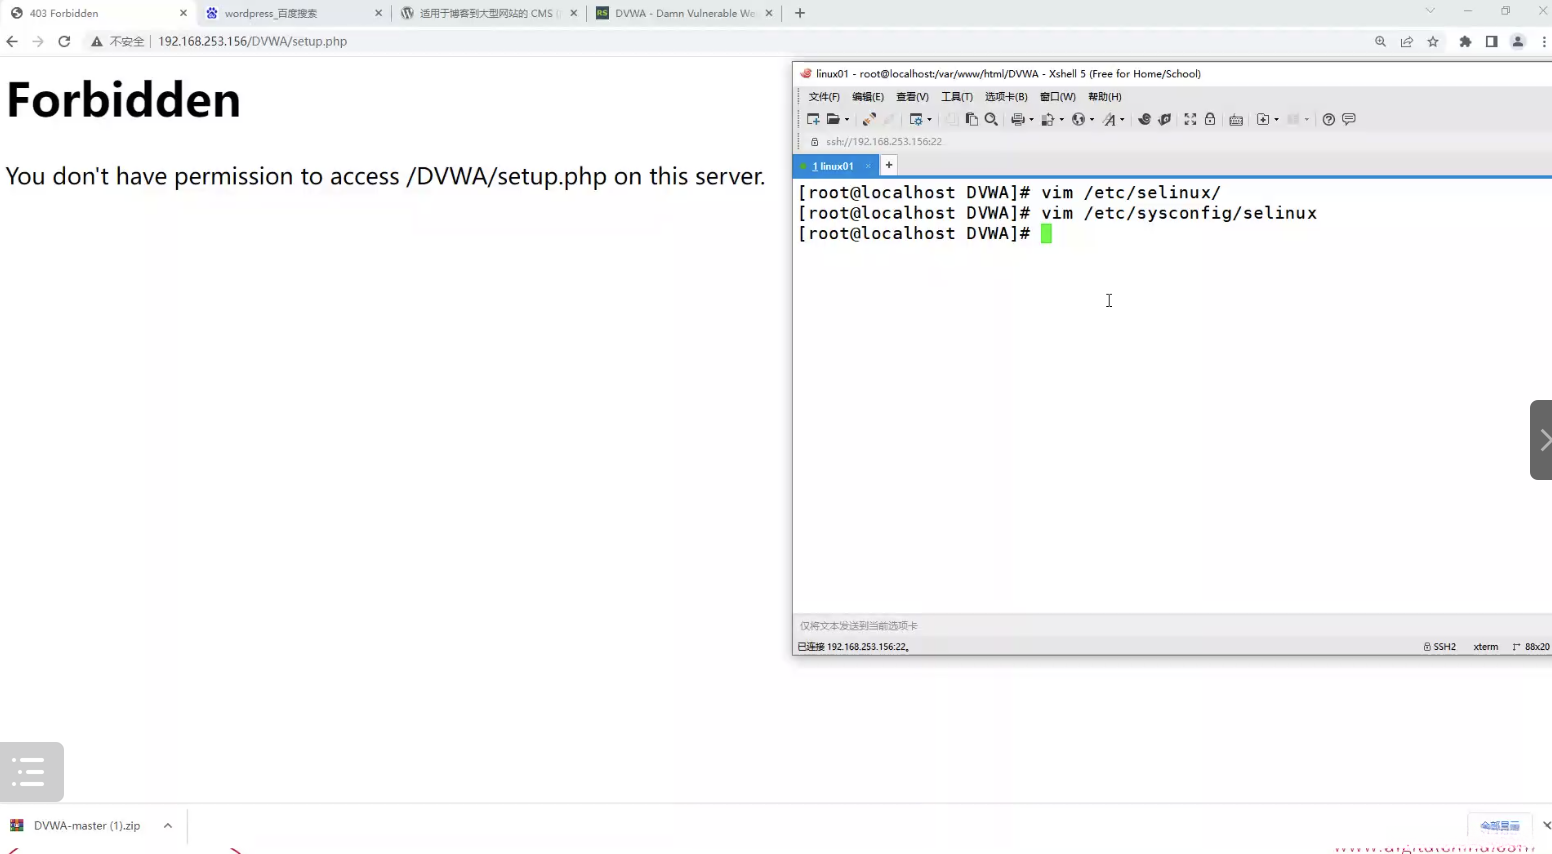Click the new tab group plus icon in Xshell
The height and width of the screenshot is (854, 1552).
click(x=1263, y=119)
